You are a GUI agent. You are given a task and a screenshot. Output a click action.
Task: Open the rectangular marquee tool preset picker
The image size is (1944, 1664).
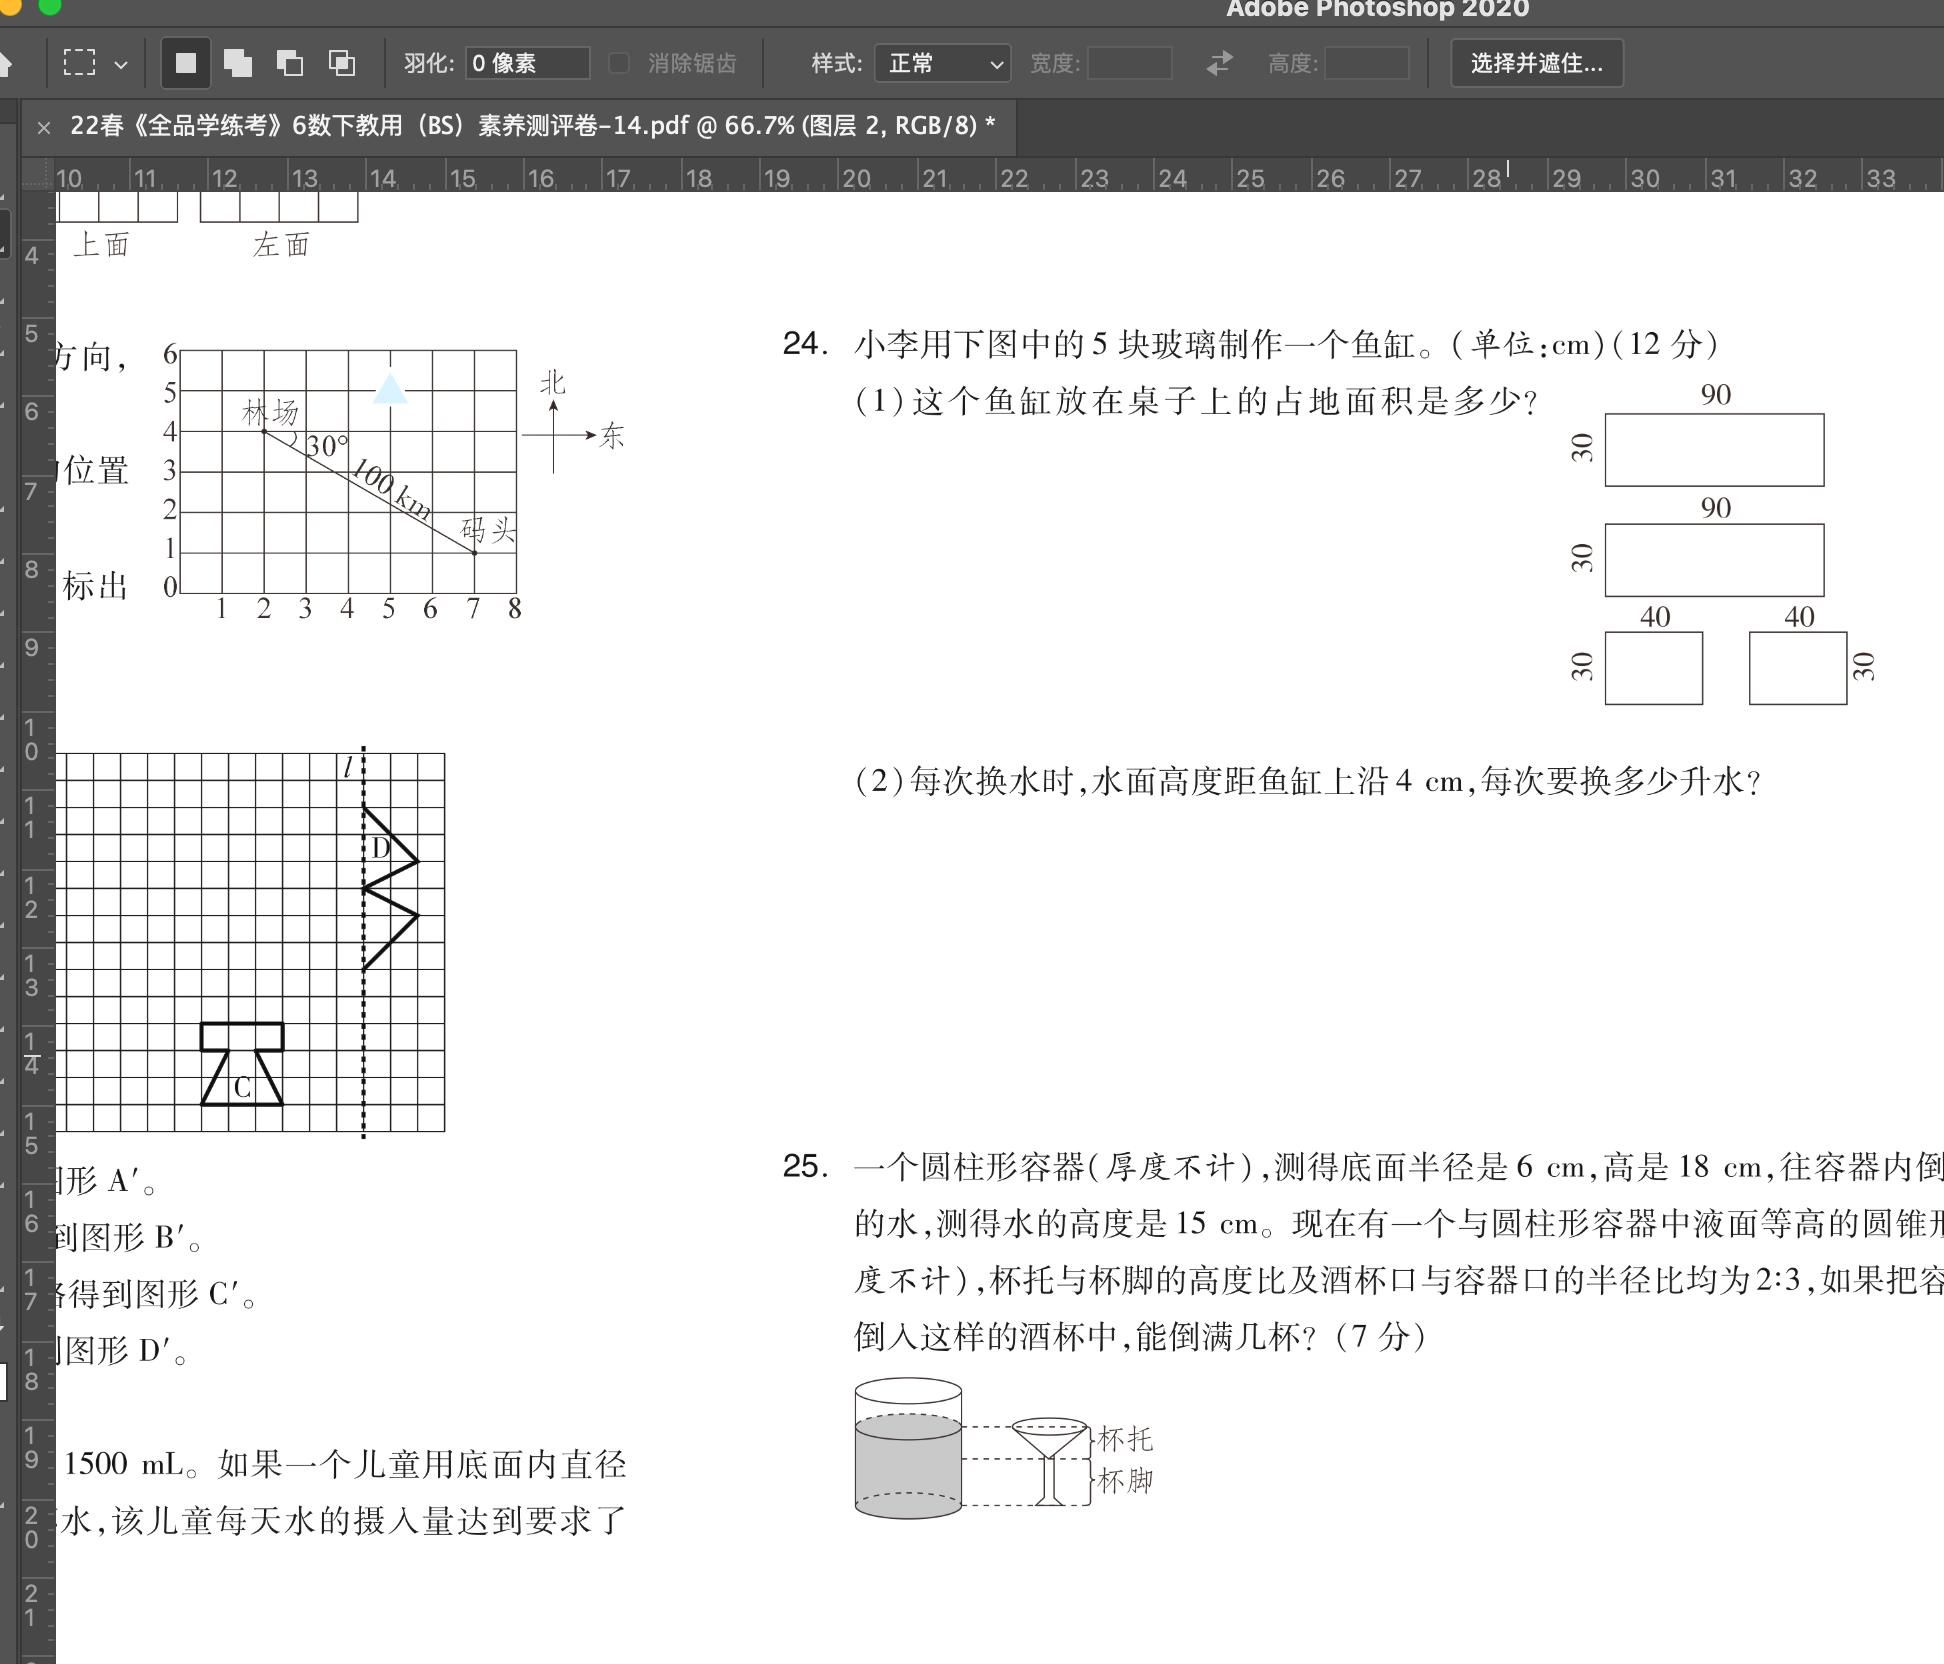tap(80, 63)
